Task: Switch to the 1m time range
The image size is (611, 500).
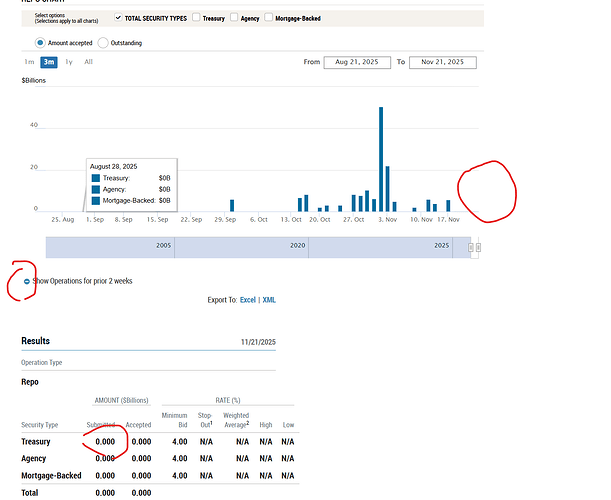Action: pos(29,62)
